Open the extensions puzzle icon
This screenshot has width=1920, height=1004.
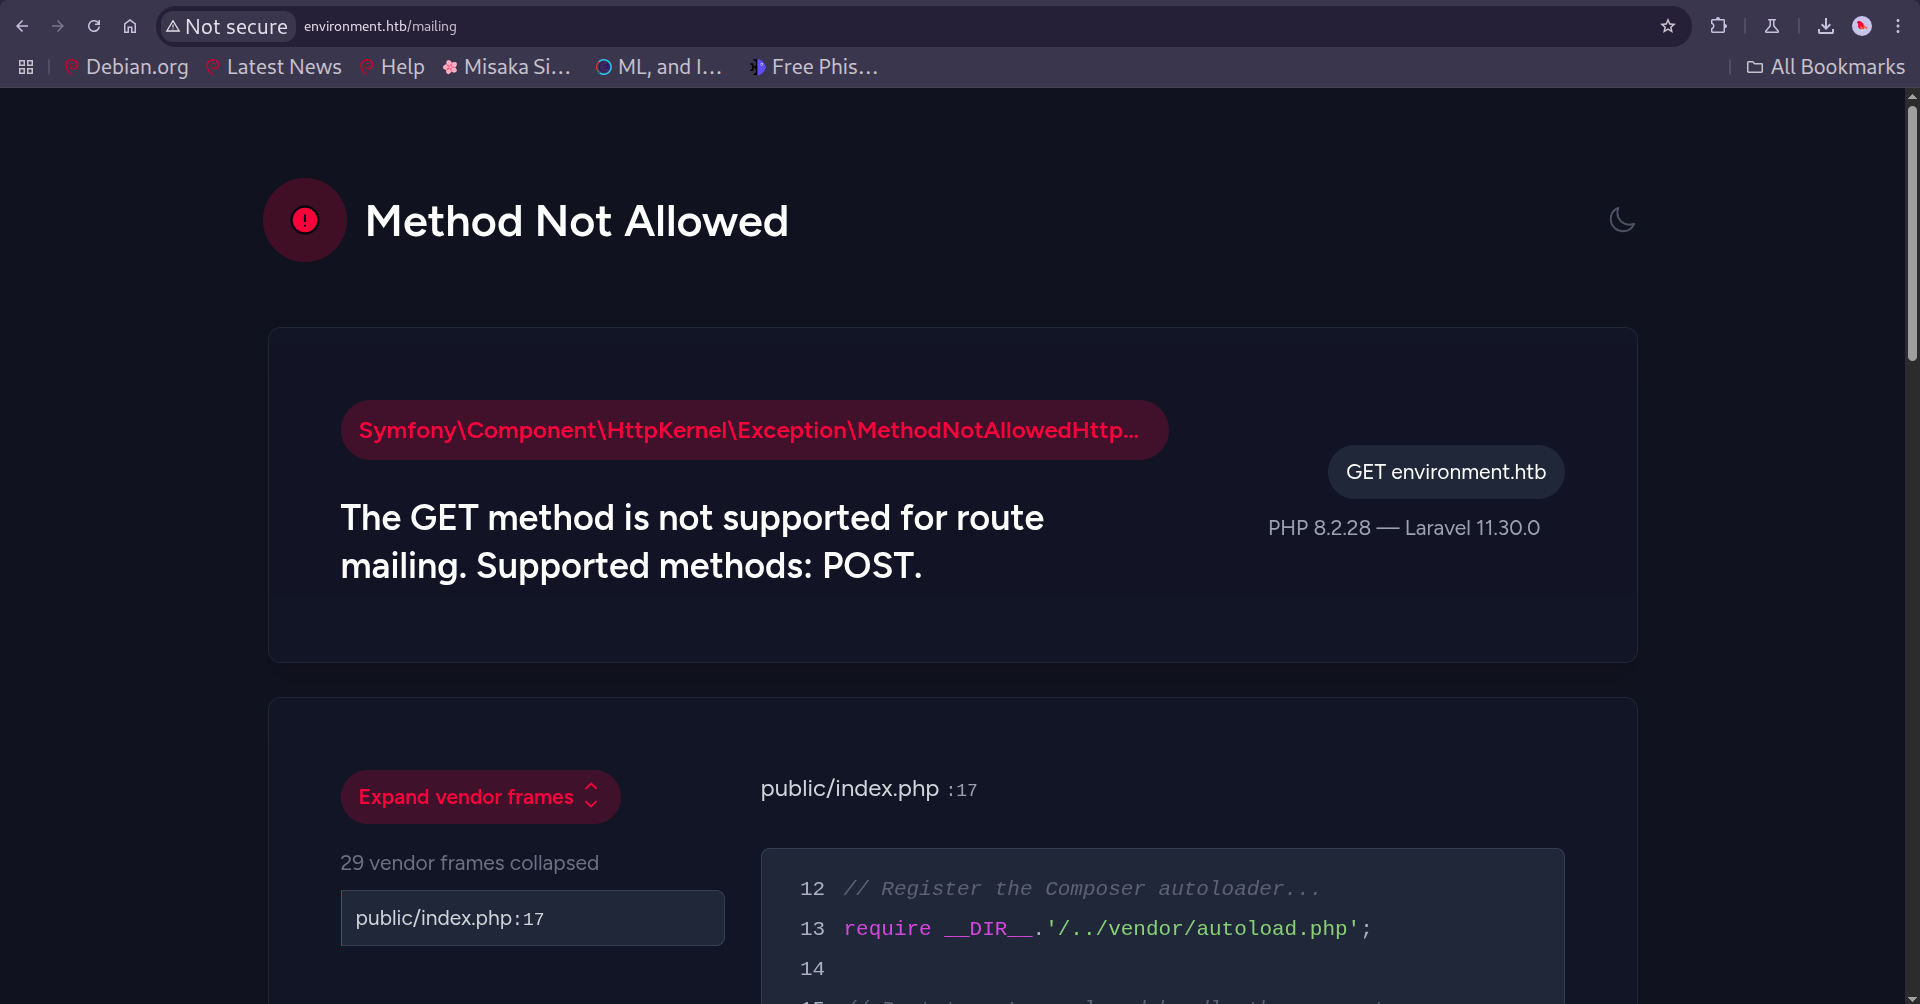coord(1719,26)
